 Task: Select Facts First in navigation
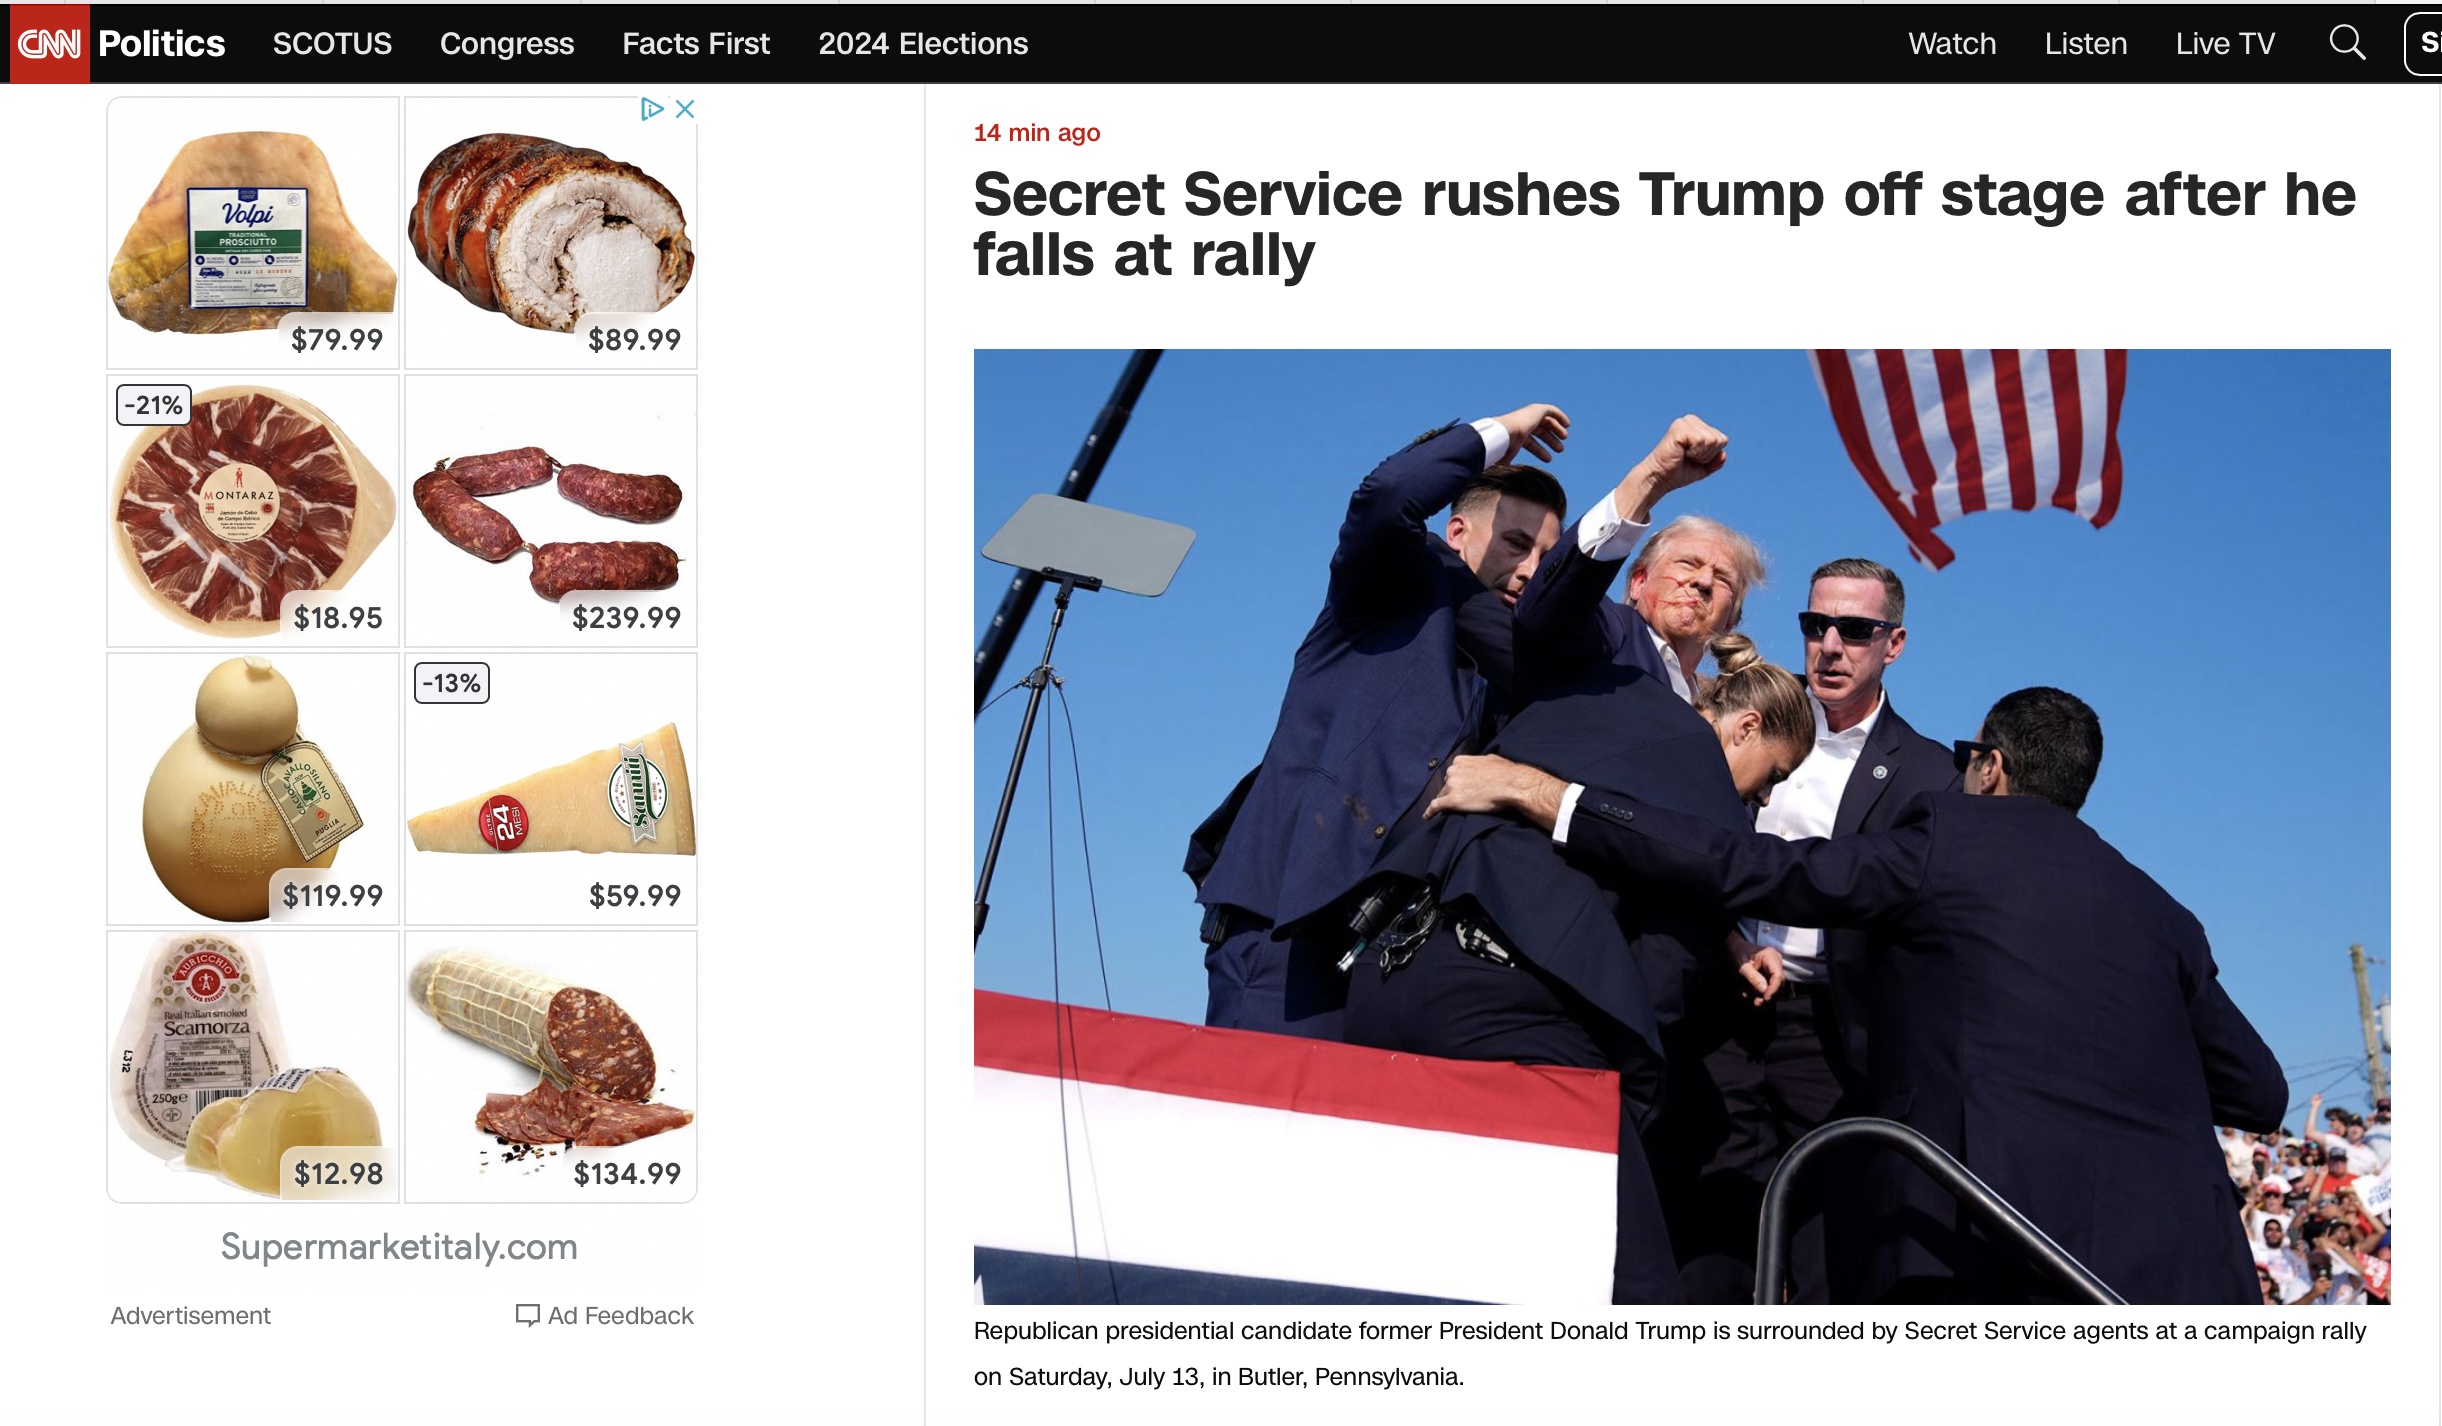[x=696, y=44]
